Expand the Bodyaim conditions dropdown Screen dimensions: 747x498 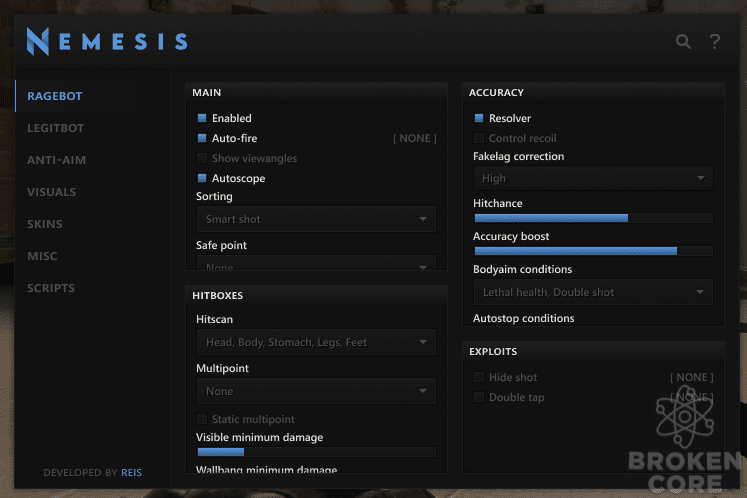593,292
